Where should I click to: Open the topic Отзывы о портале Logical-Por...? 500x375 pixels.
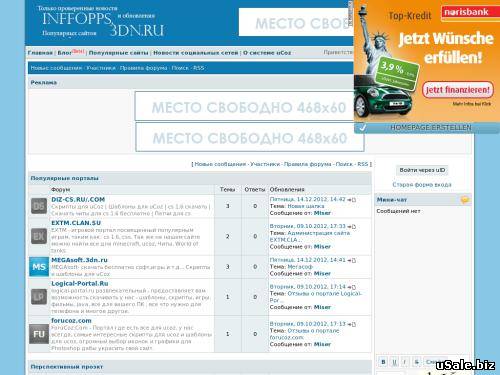316,297
